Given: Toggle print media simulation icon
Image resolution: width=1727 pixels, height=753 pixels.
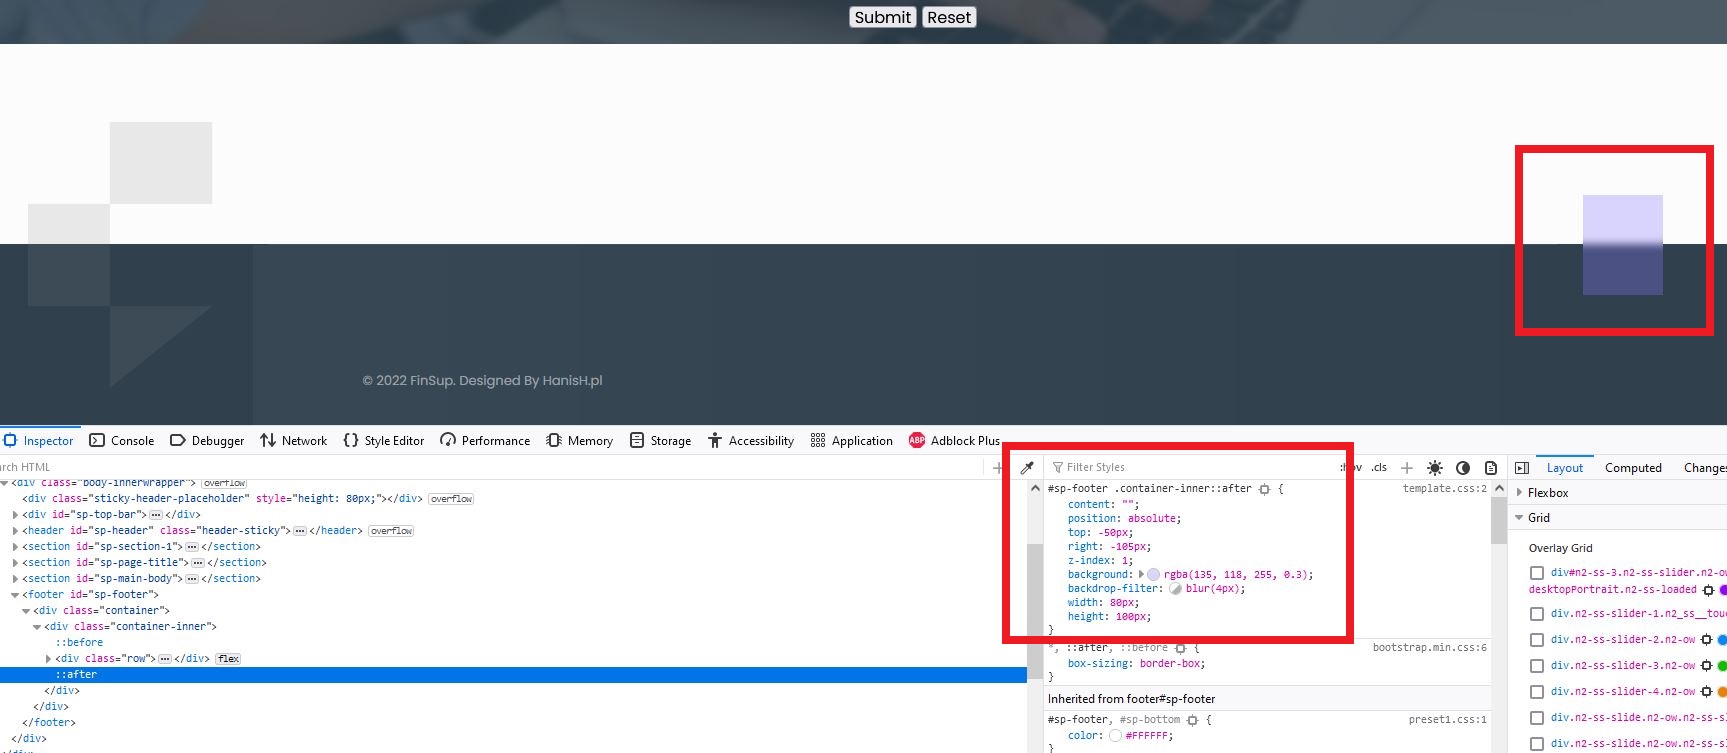Looking at the screenshot, I should pyautogui.click(x=1491, y=468).
